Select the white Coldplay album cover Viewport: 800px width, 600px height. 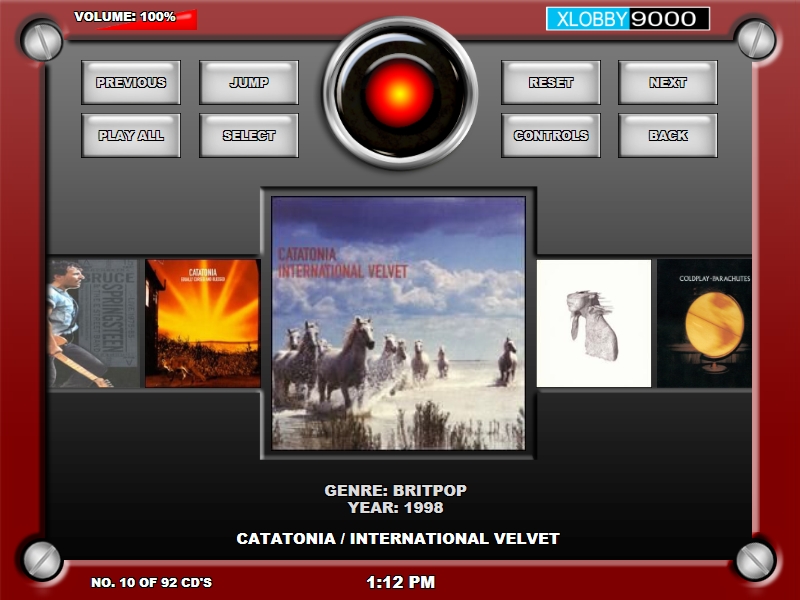point(594,323)
